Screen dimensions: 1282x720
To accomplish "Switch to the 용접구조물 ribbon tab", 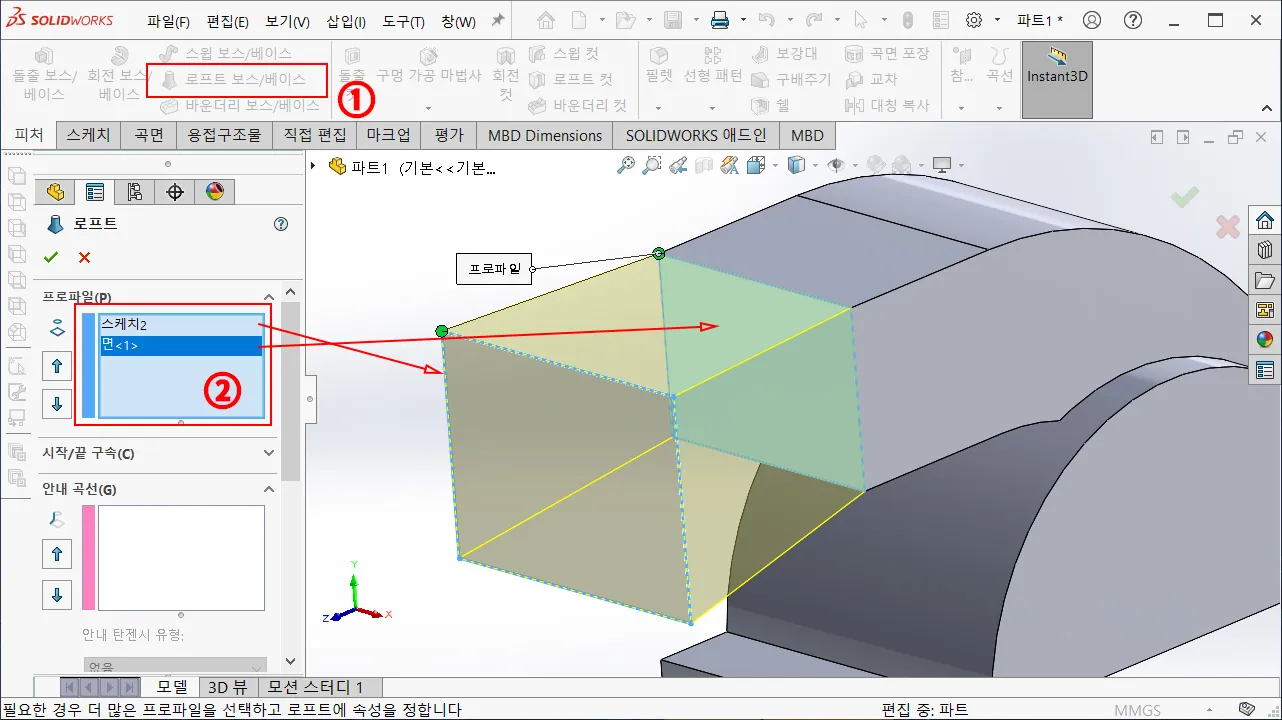I will [x=224, y=135].
